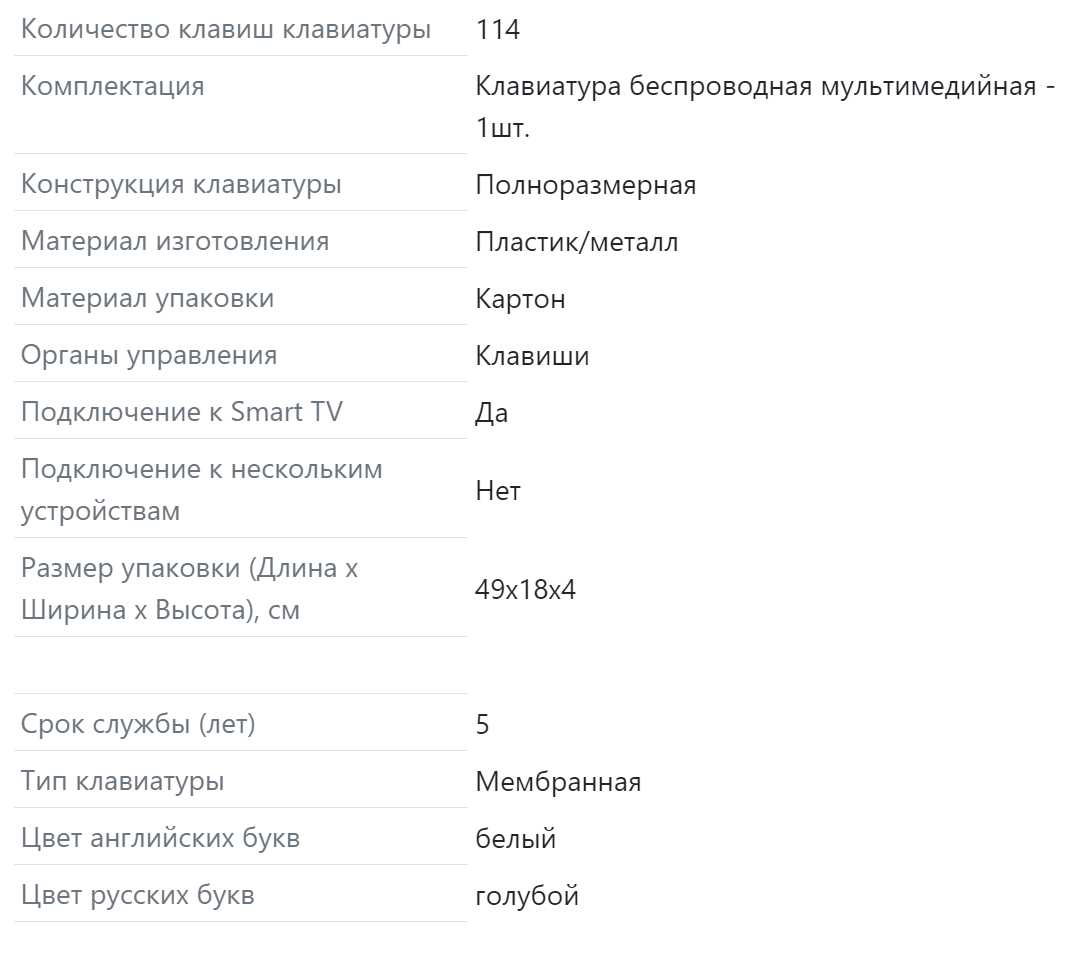Click 'Клавиатура беспроводная мультимедийная' value text
Screen dimensions: 1084x964
pos(756,87)
